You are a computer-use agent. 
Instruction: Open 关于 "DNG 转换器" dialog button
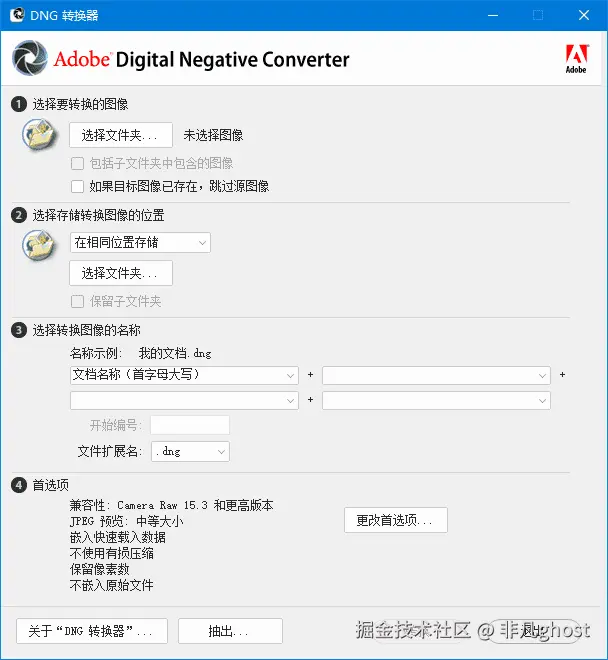click(x=92, y=631)
